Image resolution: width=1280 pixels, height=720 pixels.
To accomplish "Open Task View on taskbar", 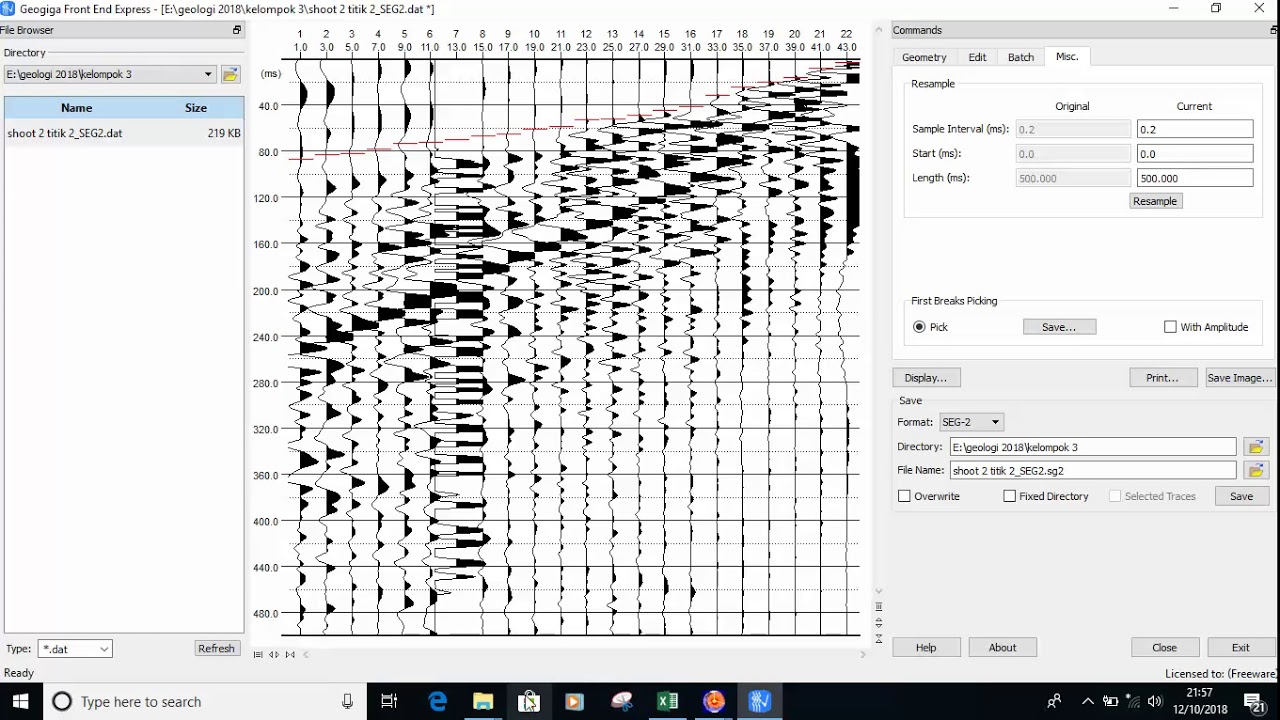I will click(390, 701).
